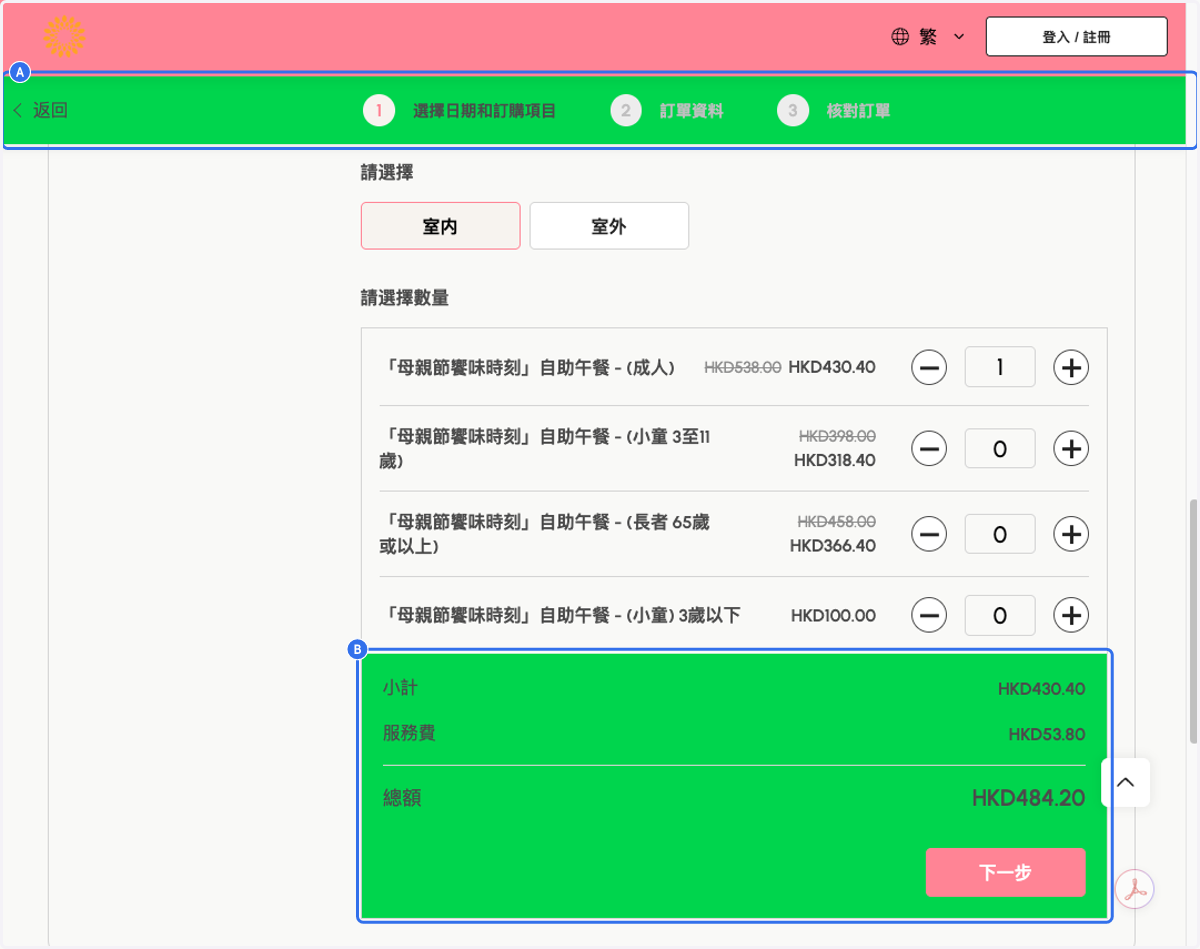
Task: Open the 繁 language dropdown
Action: (928, 37)
